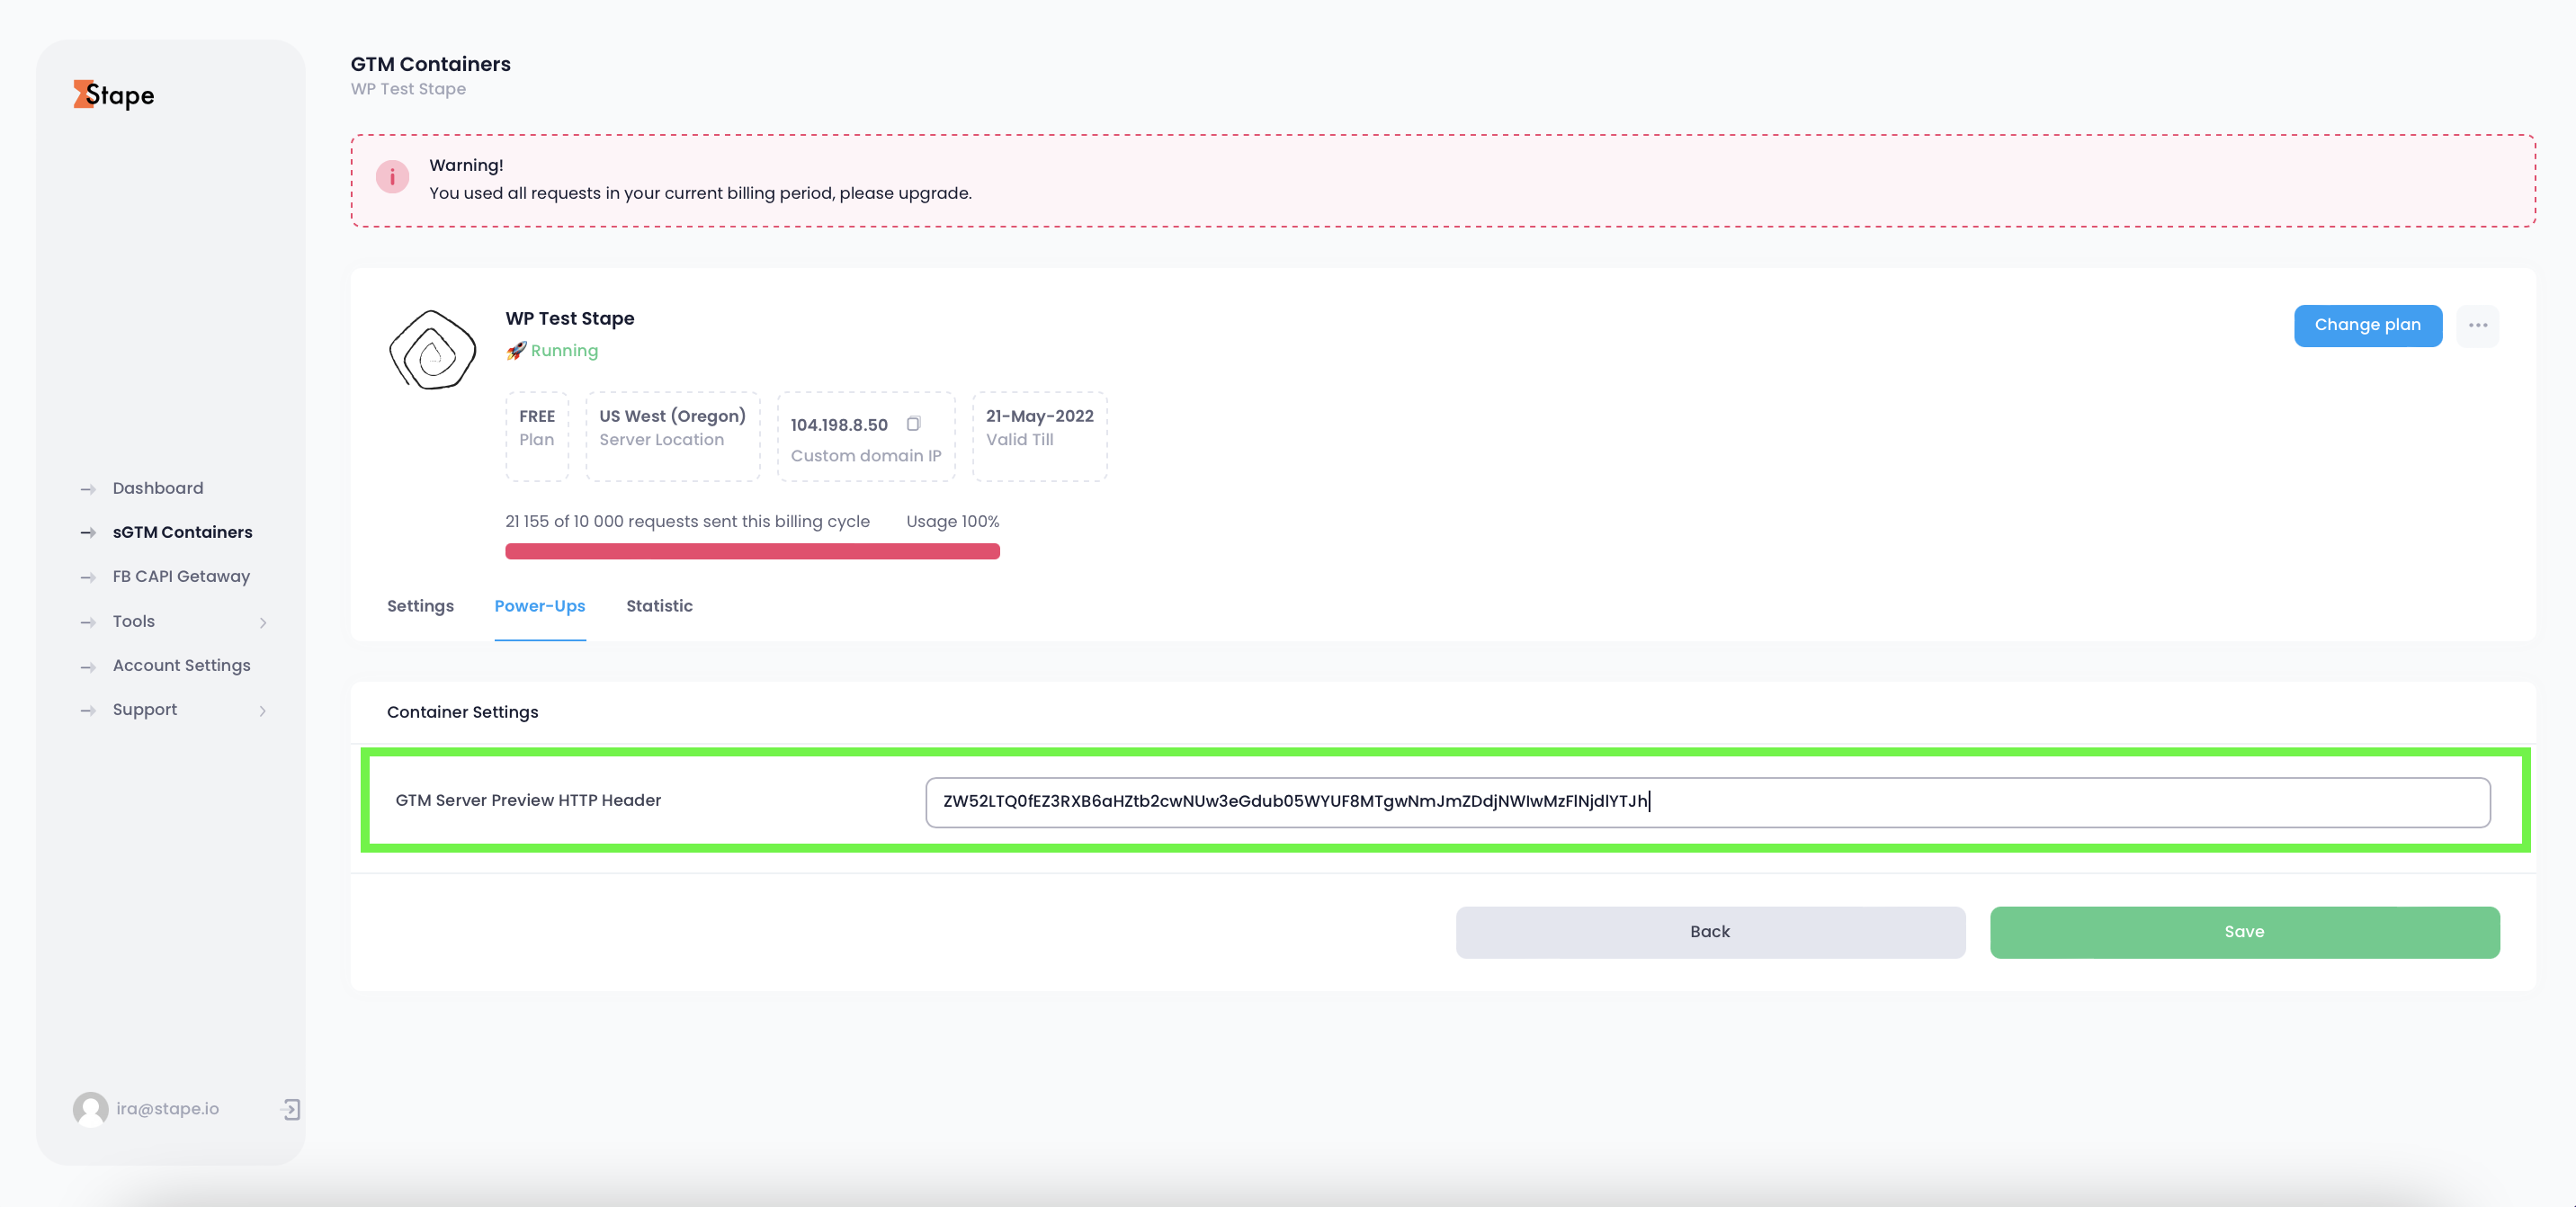Select the sGTM Containers arrow icon
This screenshot has width=2576, height=1207.
pyautogui.click(x=88, y=533)
